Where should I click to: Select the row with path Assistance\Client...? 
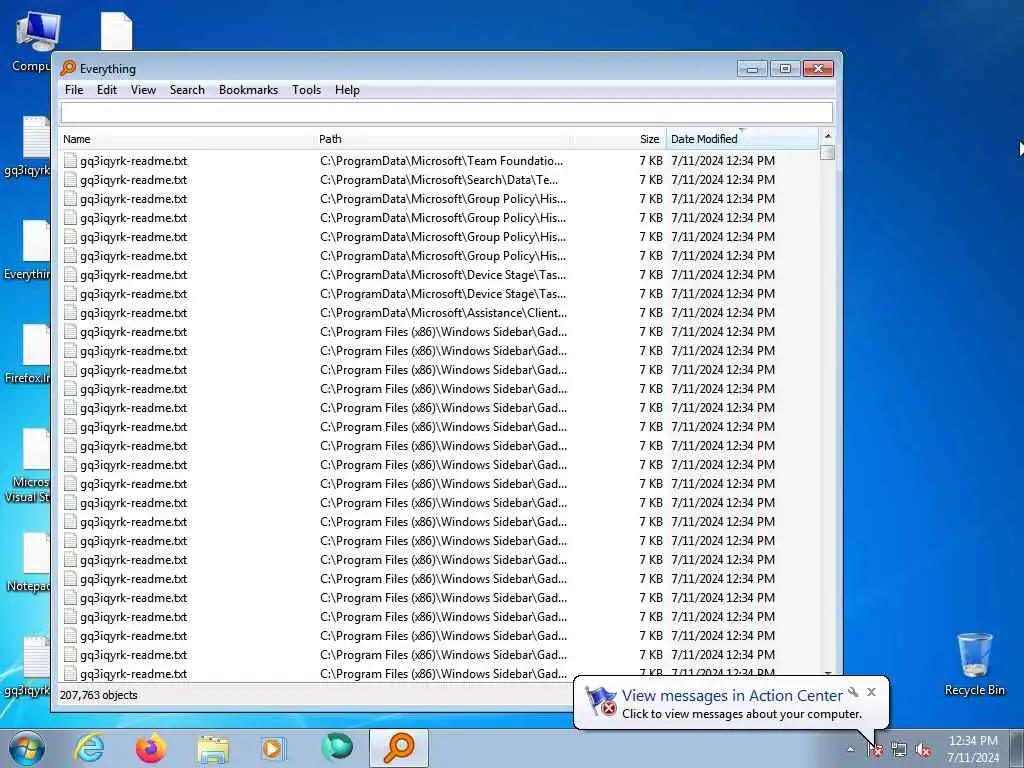coord(440,313)
